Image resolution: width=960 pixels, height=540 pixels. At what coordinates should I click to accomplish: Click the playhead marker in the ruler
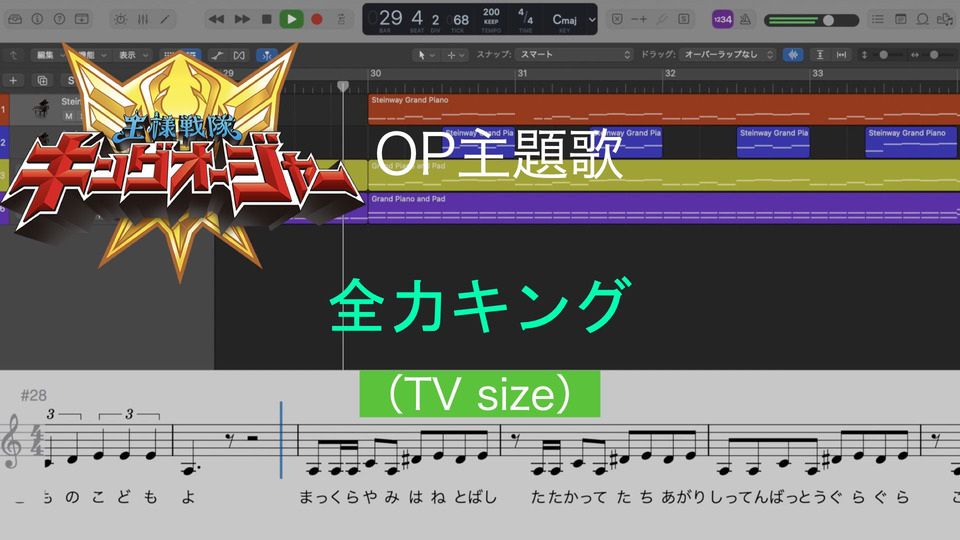[343, 86]
